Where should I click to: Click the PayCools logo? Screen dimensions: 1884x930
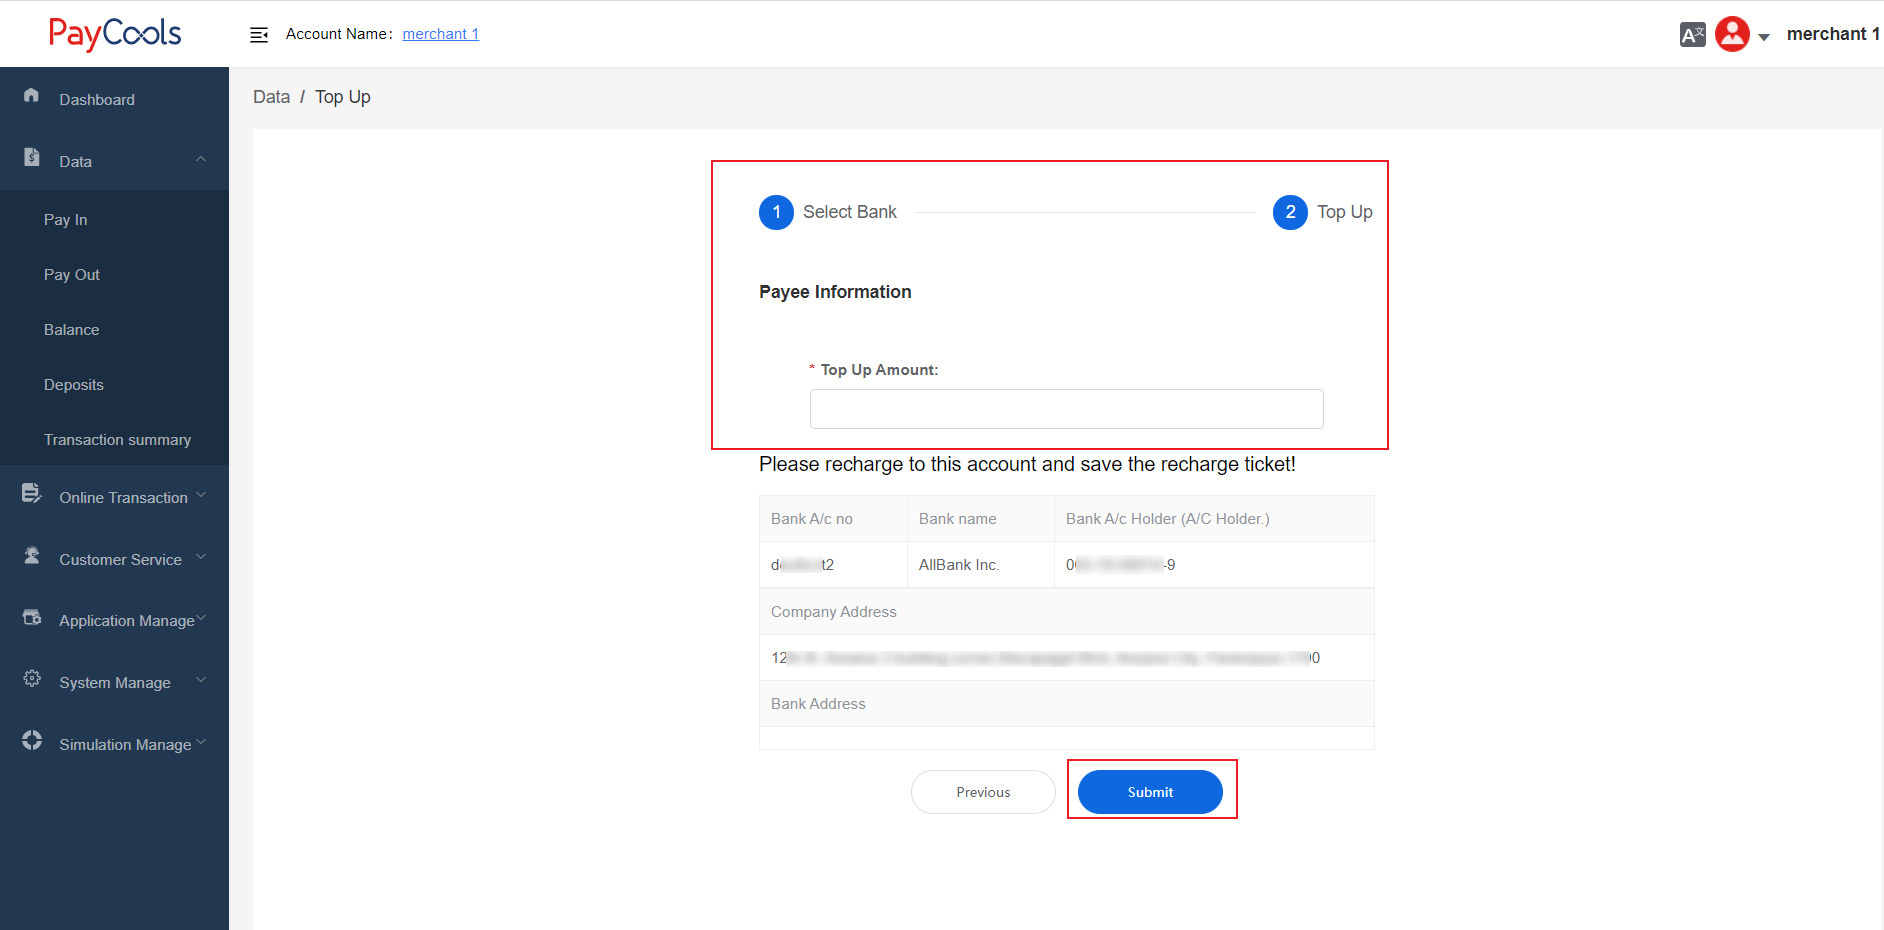click(x=115, y=34)
